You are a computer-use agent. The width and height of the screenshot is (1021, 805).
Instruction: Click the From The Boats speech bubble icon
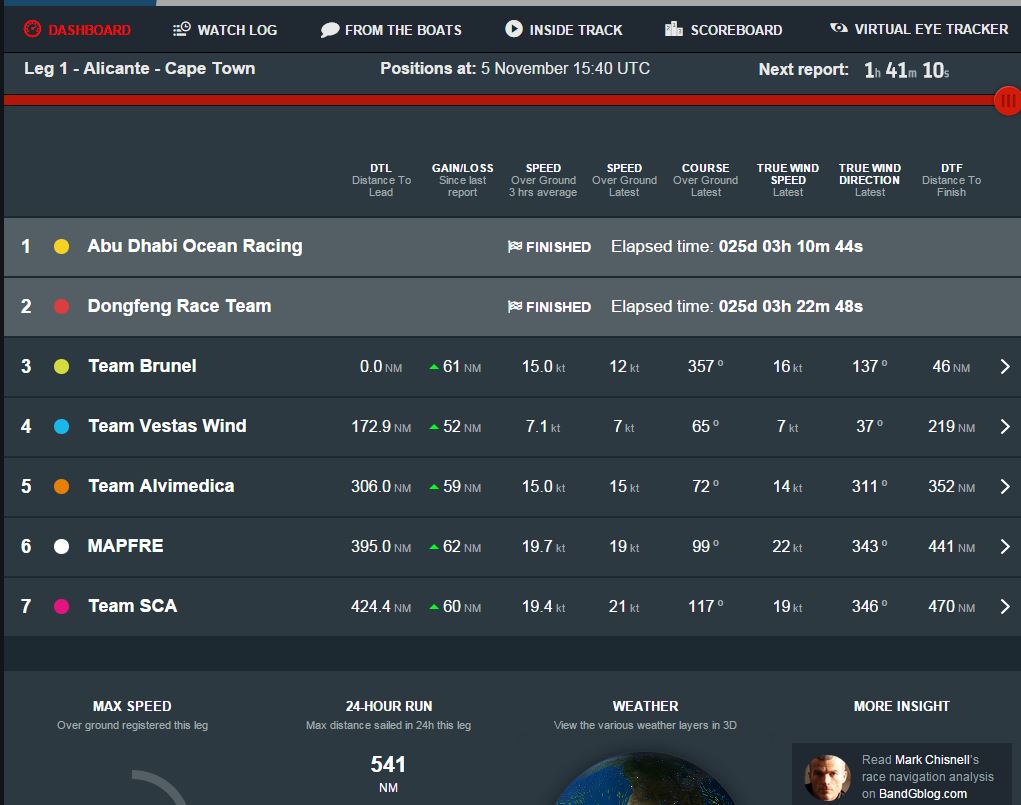330,29
